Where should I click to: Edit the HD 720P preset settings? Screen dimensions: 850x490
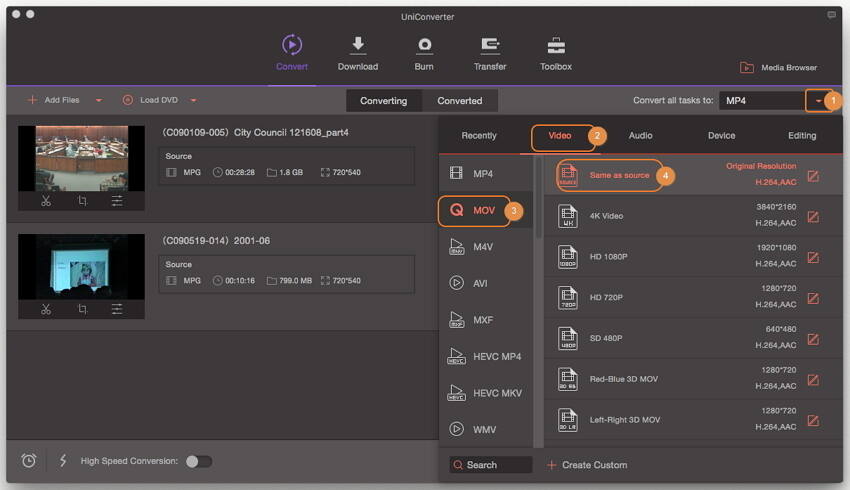click(x=813, y=298)
